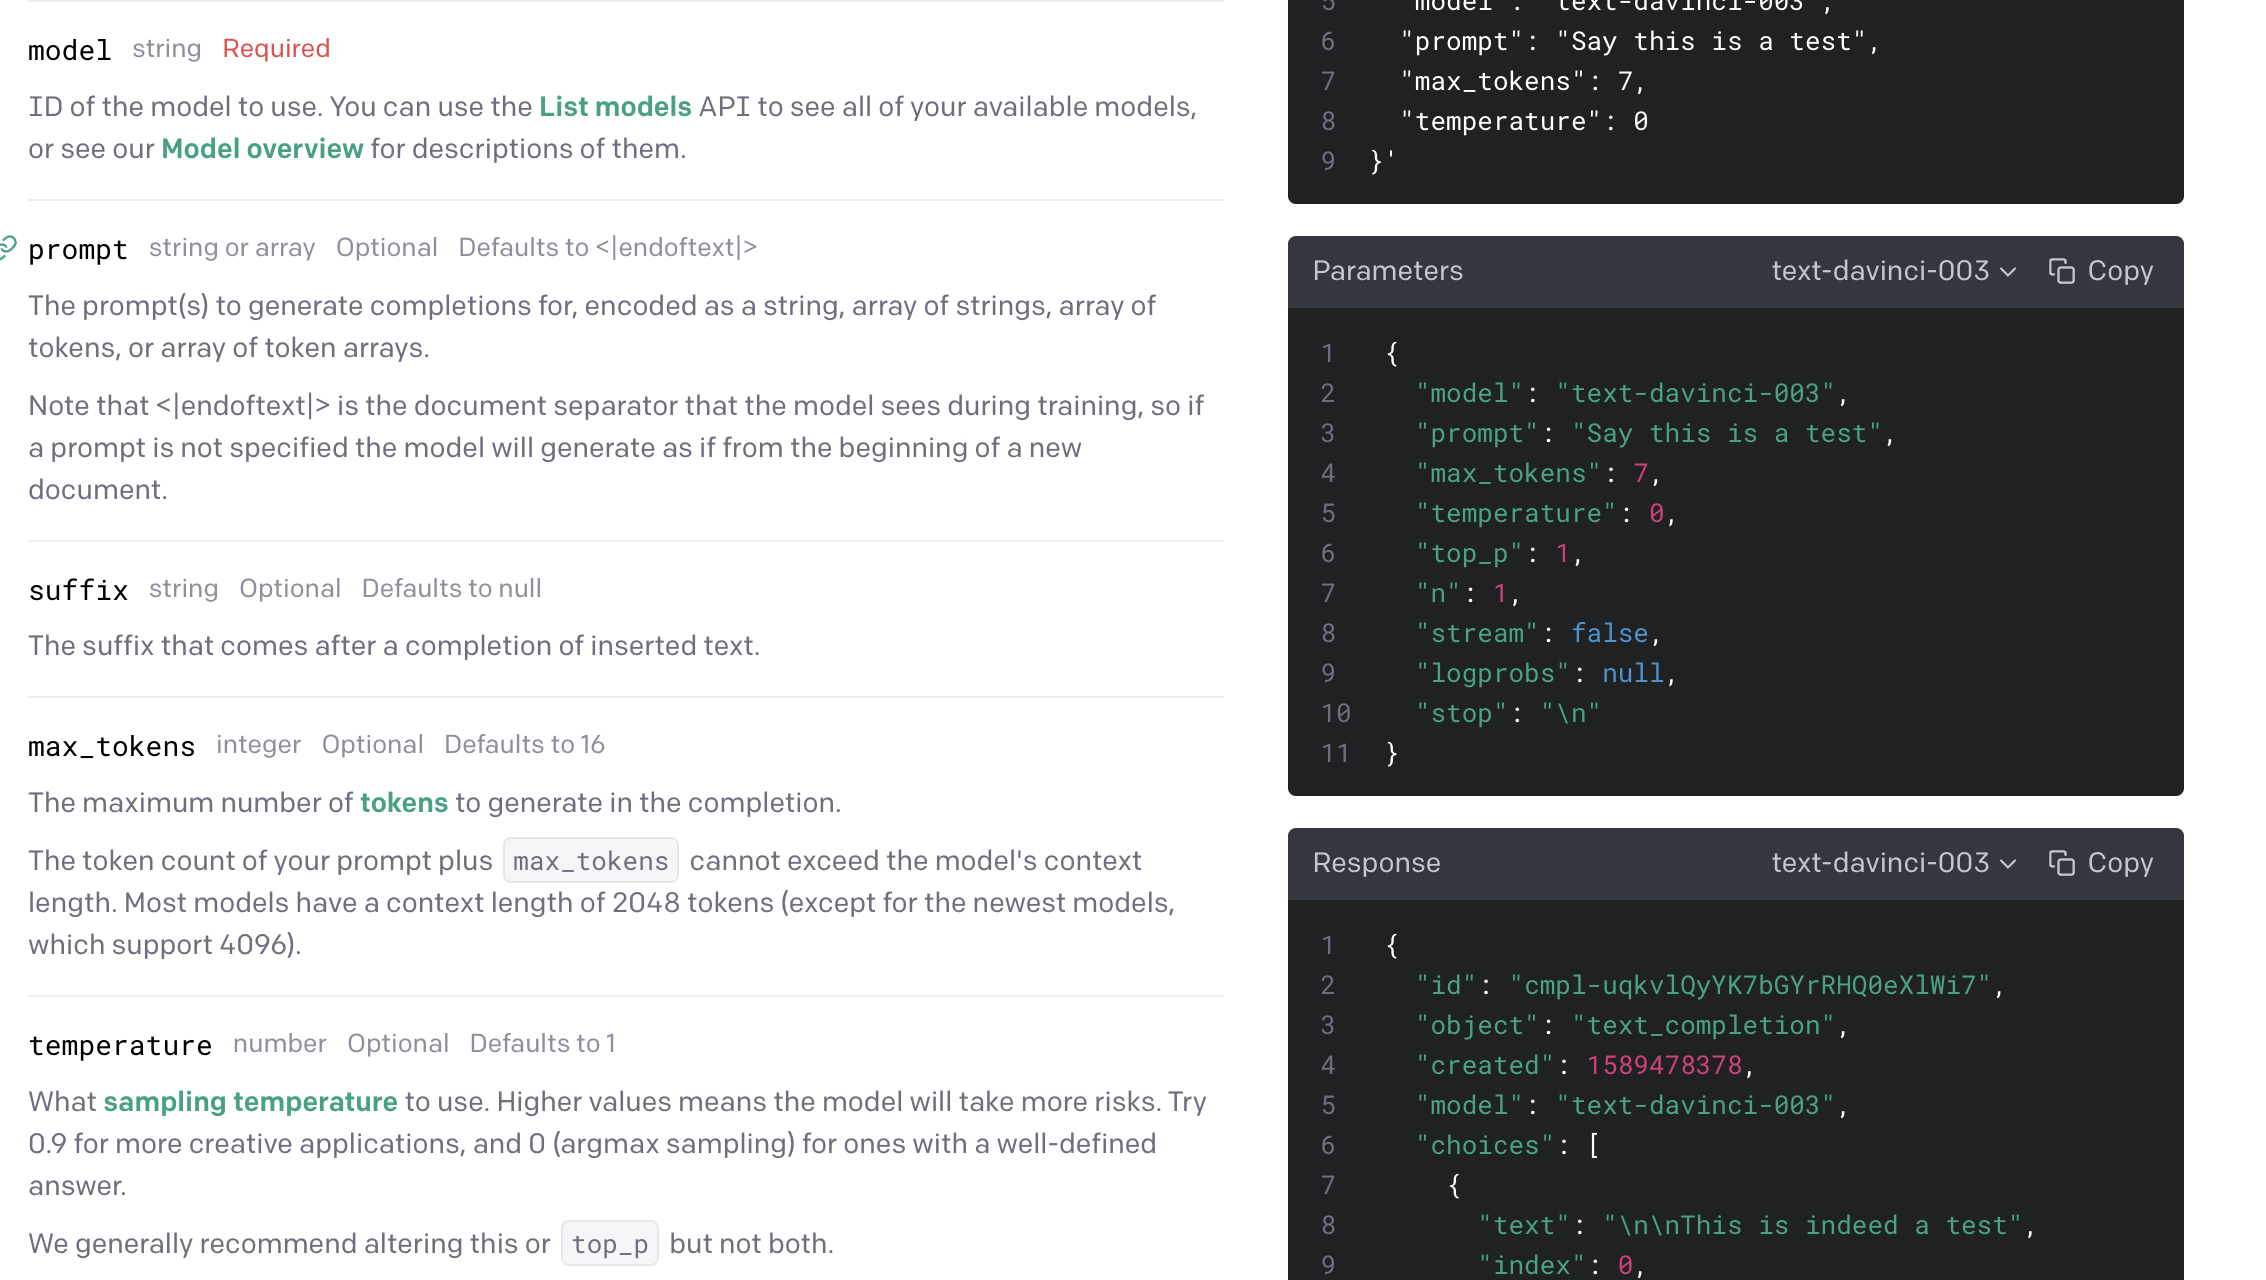This screenshot has height=1280, width=2266.
Task: Click the prompt parameter name heading
Action: point(78,249)
